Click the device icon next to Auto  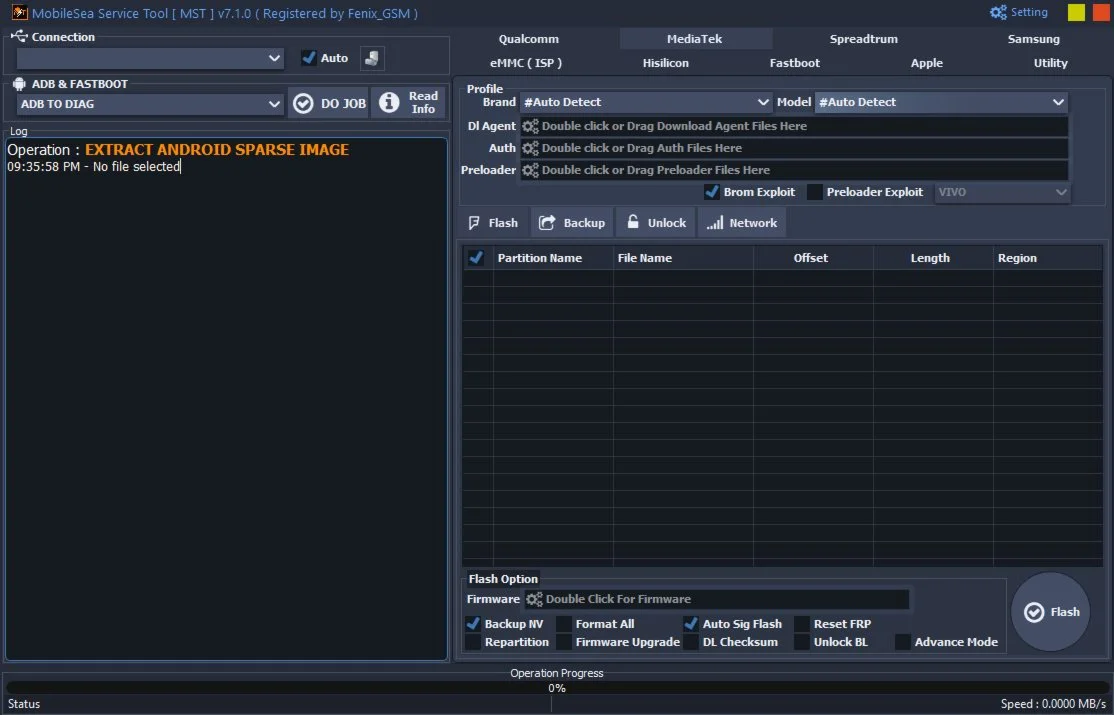[372, 59]
